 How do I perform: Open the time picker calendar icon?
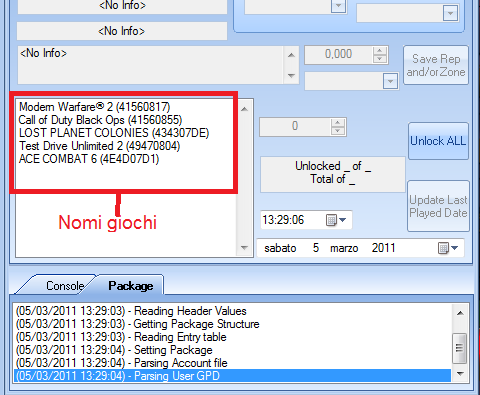pyautogui.click(x=336, y=220)
